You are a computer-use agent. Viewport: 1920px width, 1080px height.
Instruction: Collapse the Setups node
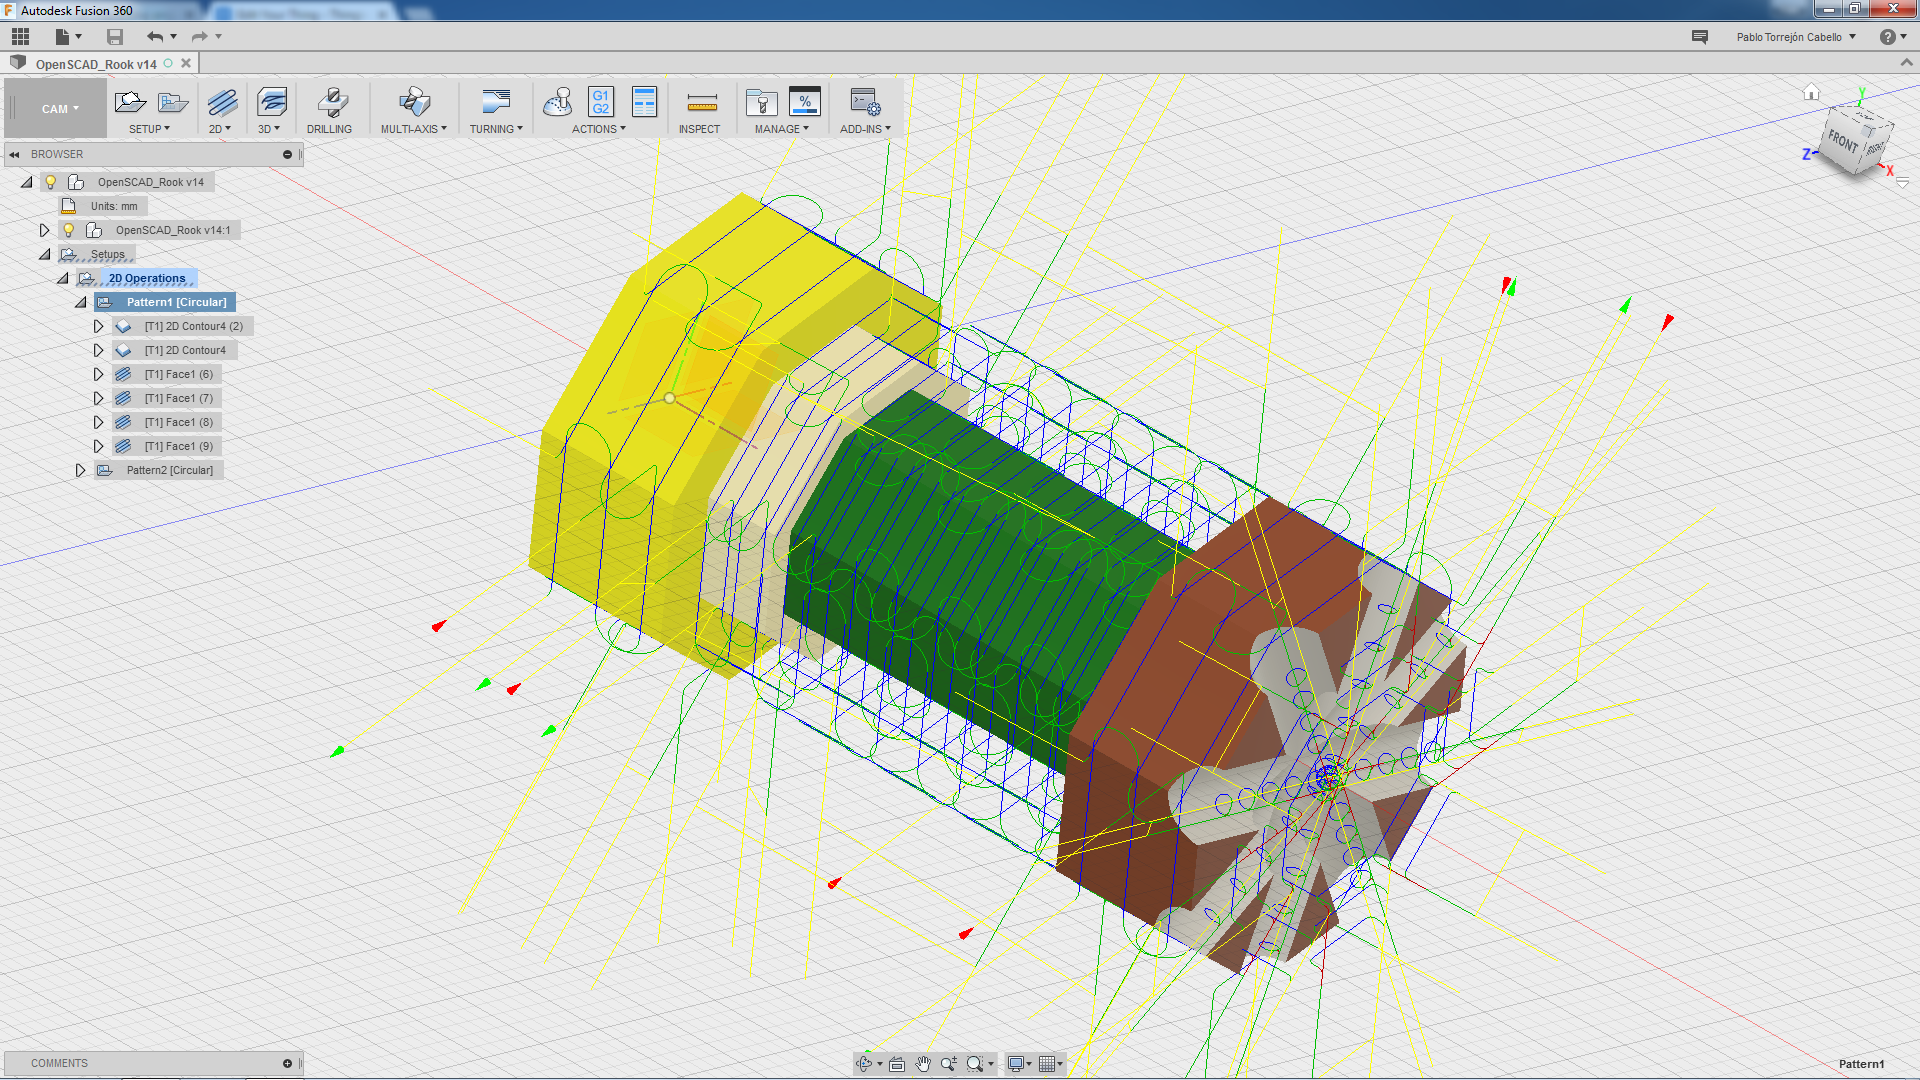[x=45, y=254]
